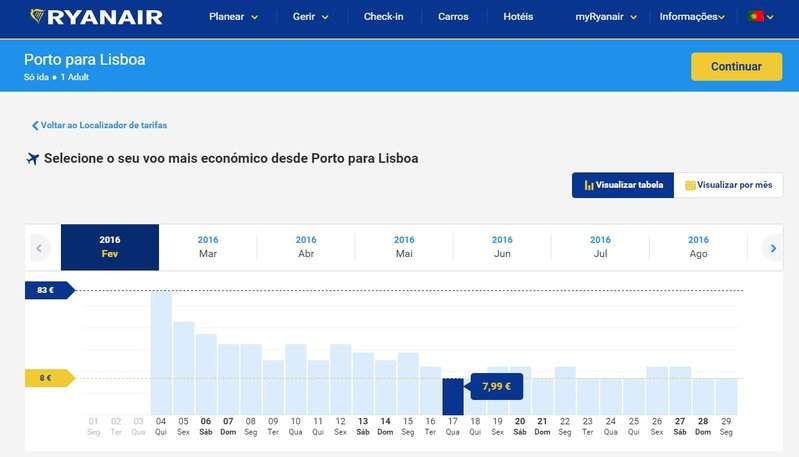Go back via Voltar ao Localizador de tarifas
799x457 pixels.
[103, 125]
